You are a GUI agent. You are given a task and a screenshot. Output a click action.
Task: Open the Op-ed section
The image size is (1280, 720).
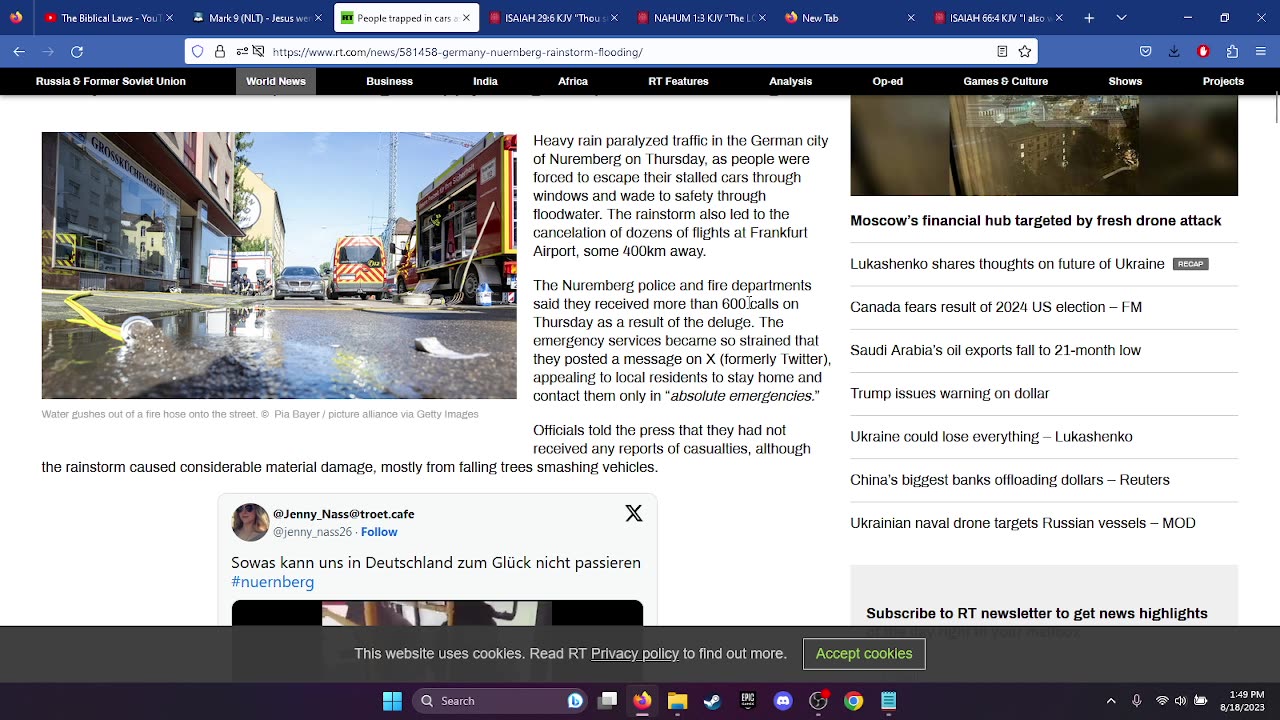pos(887,81)
